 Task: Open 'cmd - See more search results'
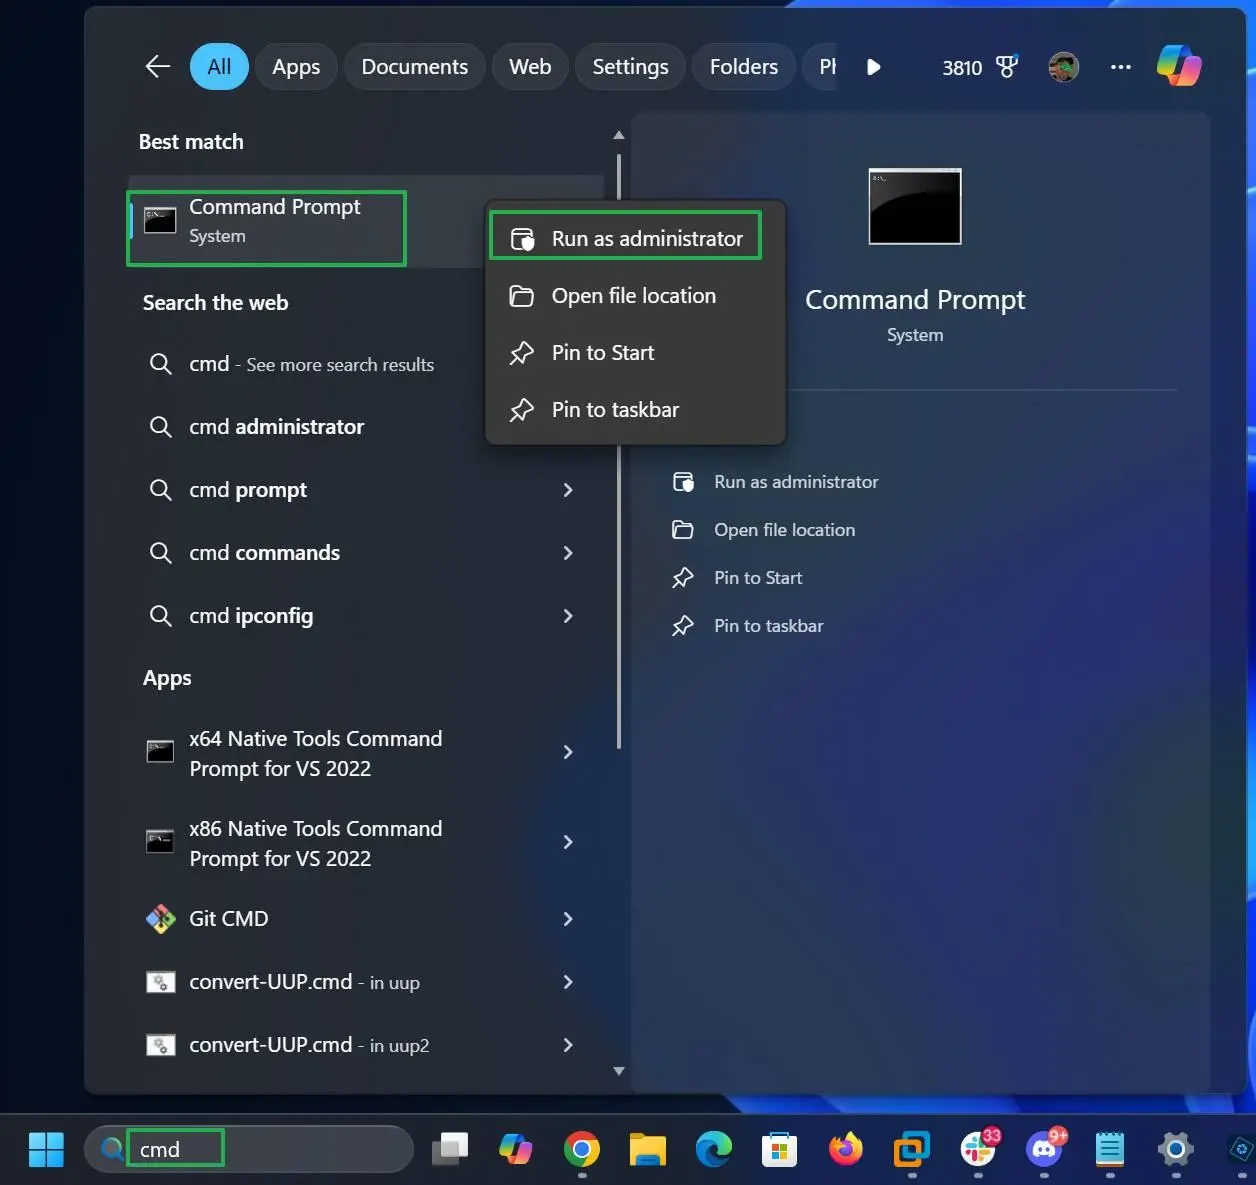coord(311,364)
